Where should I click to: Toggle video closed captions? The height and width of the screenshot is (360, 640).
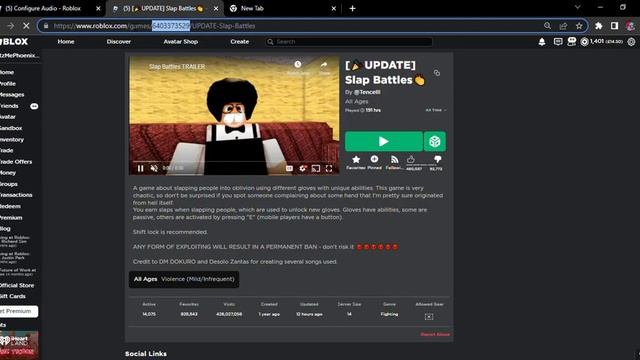[289, 168]
